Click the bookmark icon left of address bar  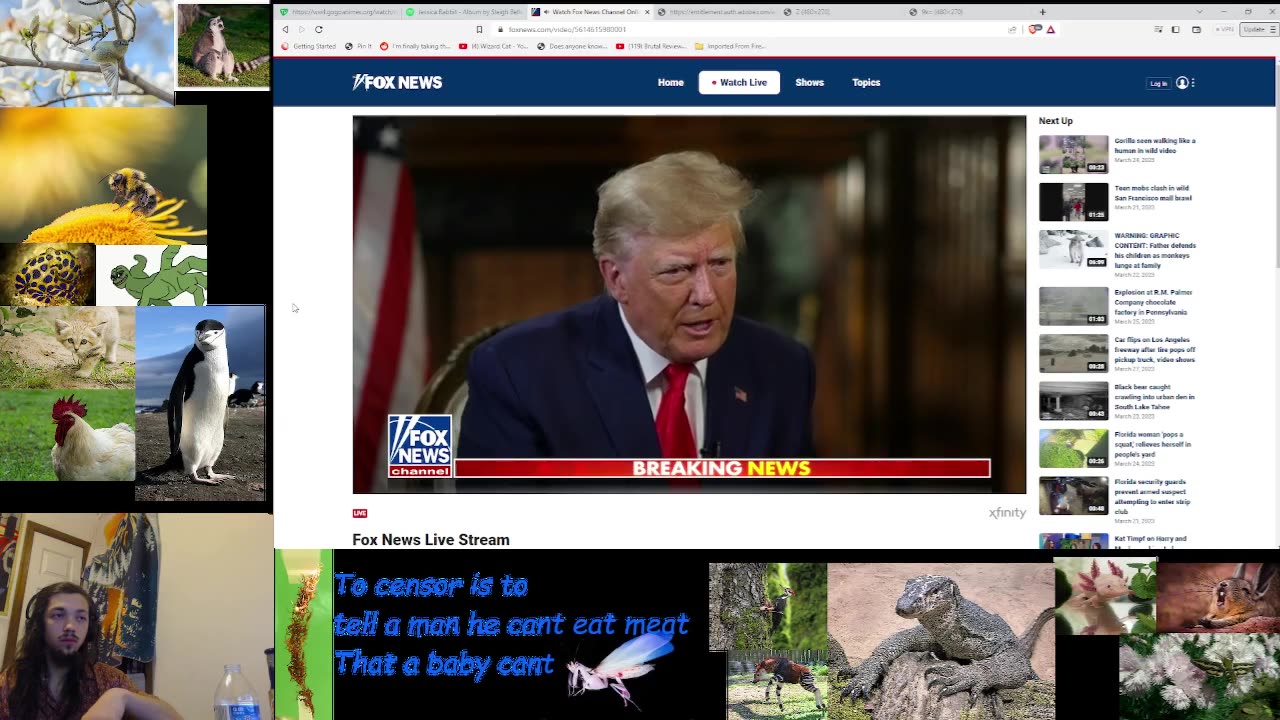(479, 29)
